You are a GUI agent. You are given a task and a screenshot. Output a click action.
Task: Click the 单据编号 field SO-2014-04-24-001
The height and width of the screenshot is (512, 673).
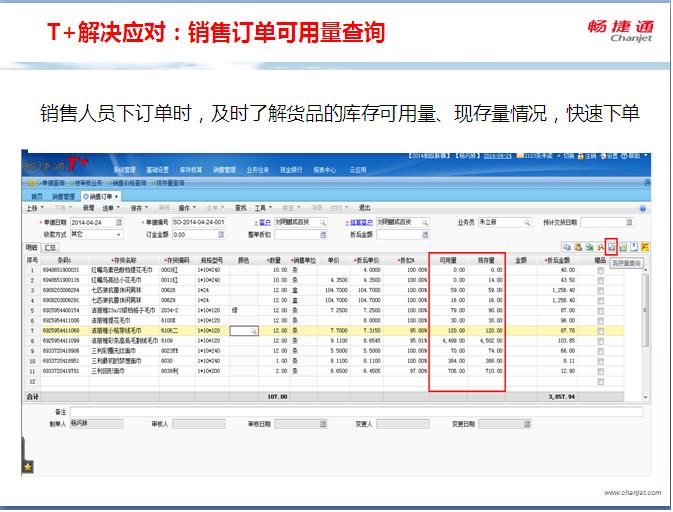tap(198, 222)
